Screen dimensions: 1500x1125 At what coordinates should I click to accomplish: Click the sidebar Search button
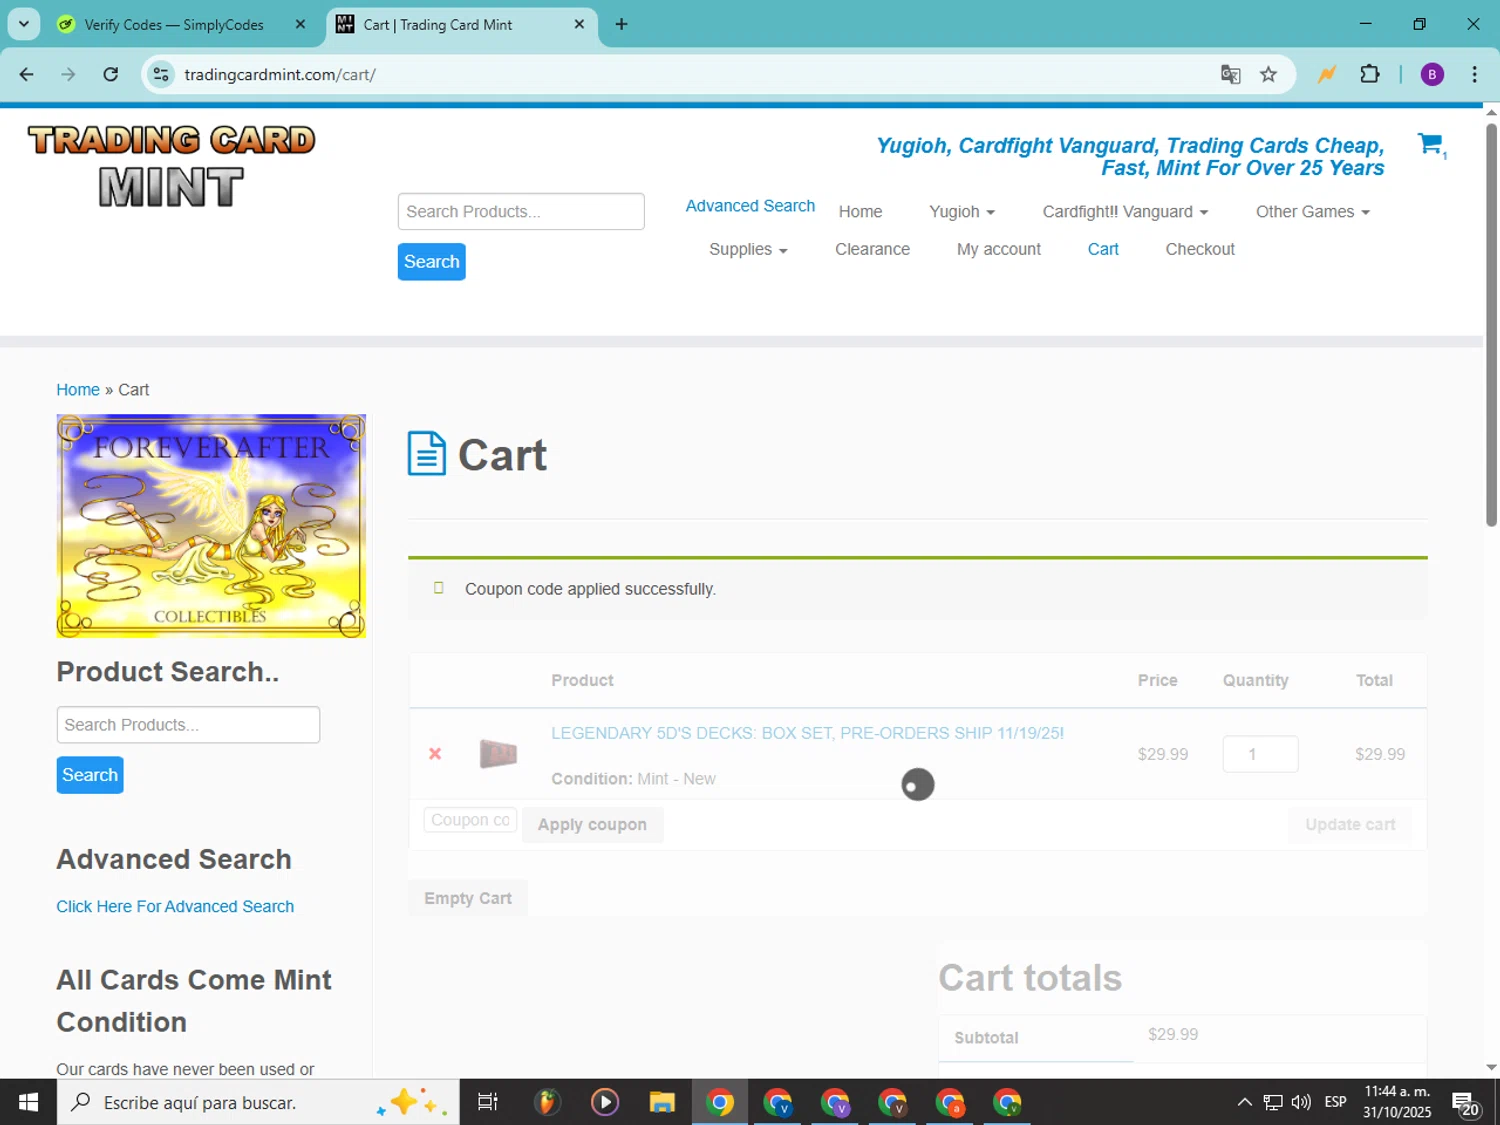point(90,774)
